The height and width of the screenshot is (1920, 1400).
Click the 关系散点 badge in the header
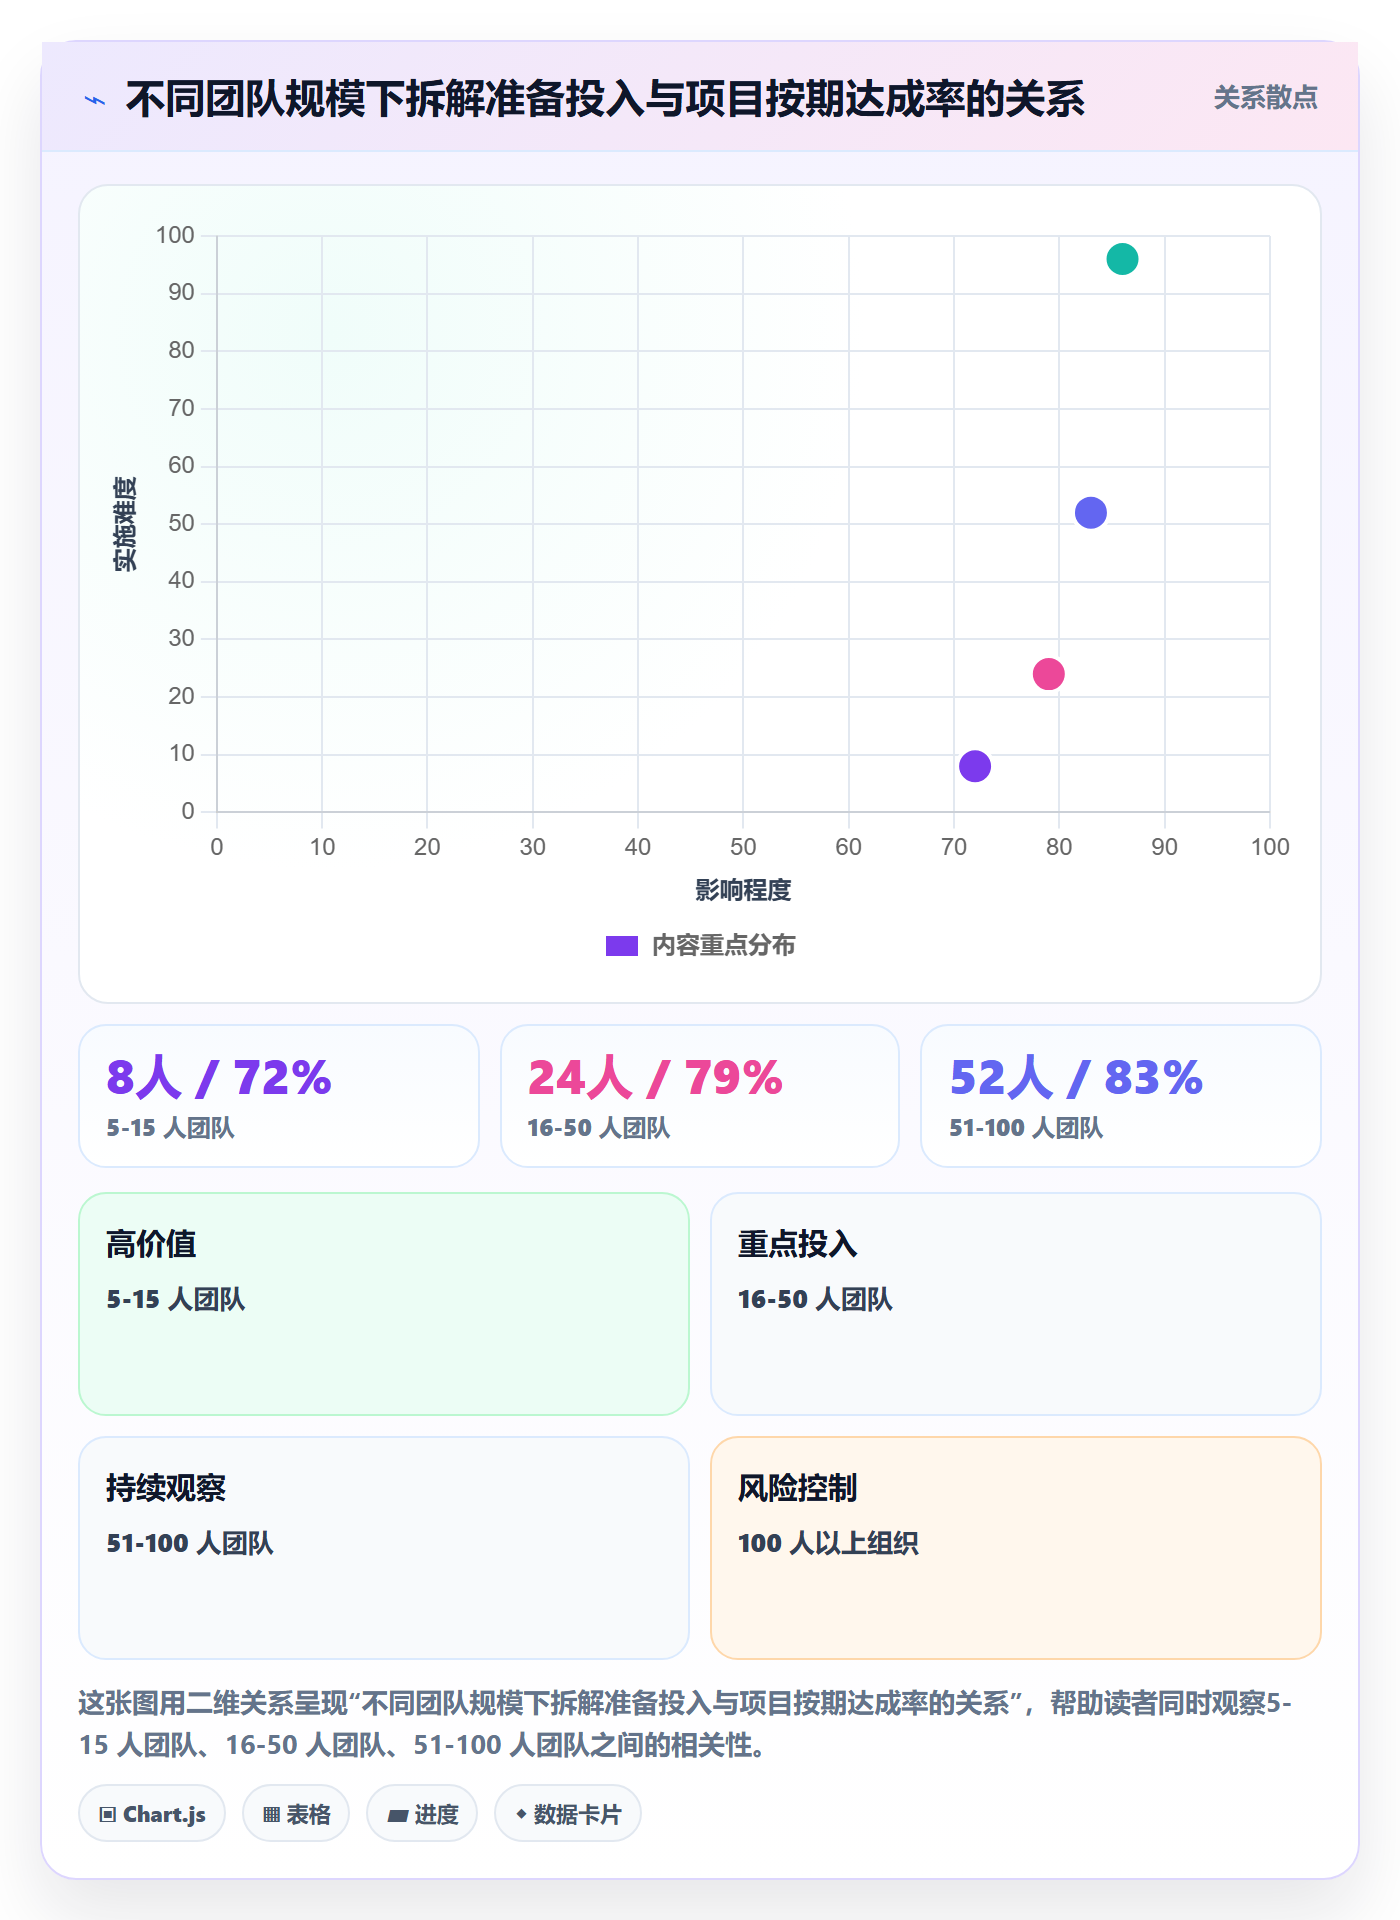(x=1265, y=98)
